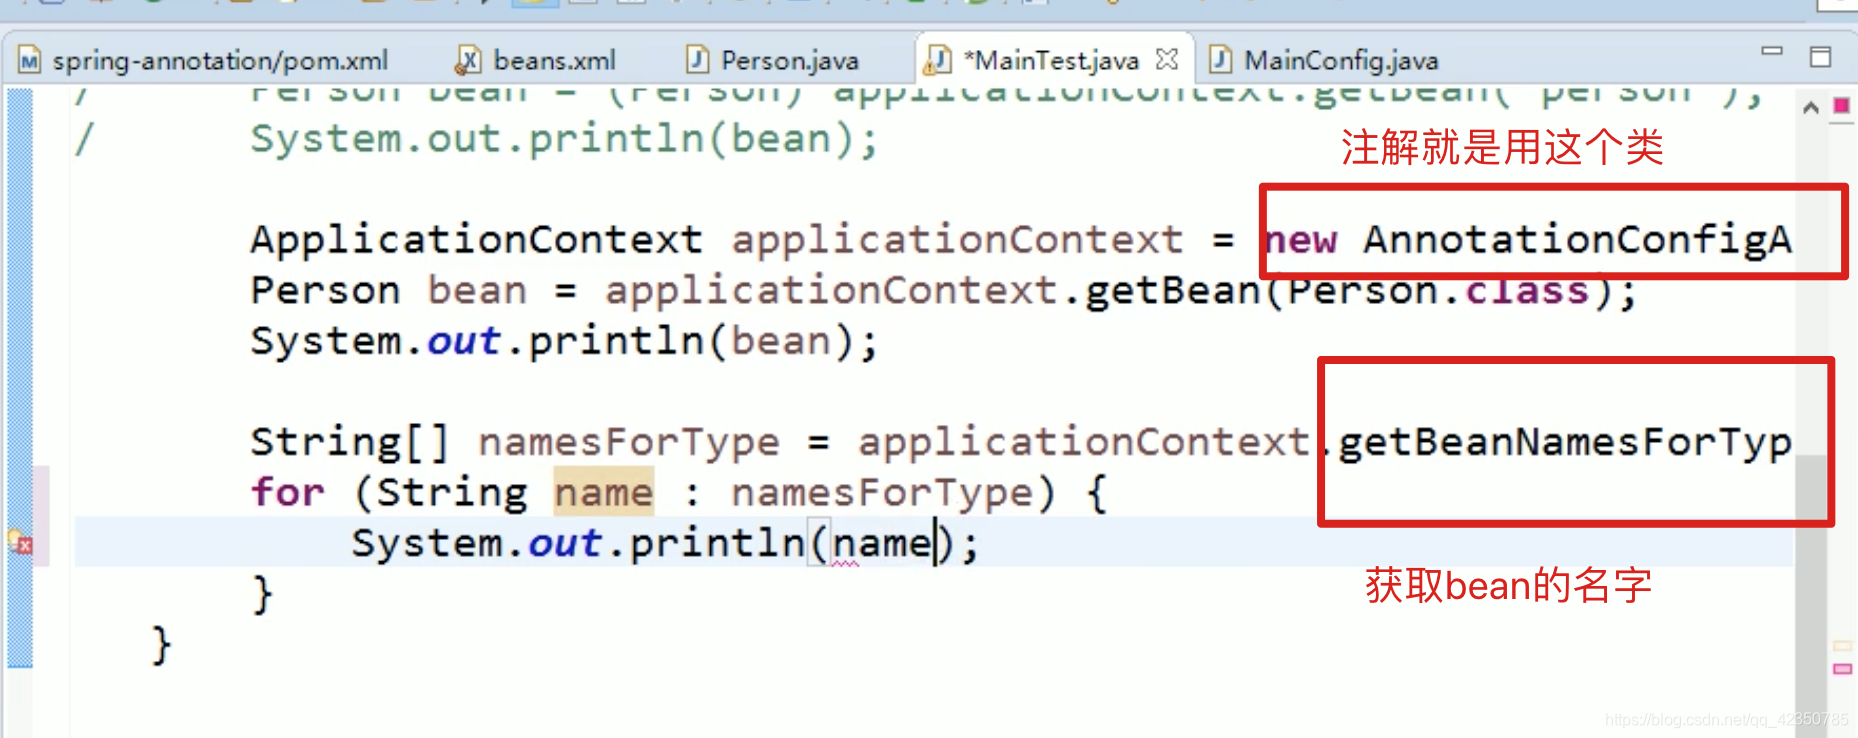
Task: Click 'System.out.println(bean);' below the Person bean line
Action: tap(564, 341)
